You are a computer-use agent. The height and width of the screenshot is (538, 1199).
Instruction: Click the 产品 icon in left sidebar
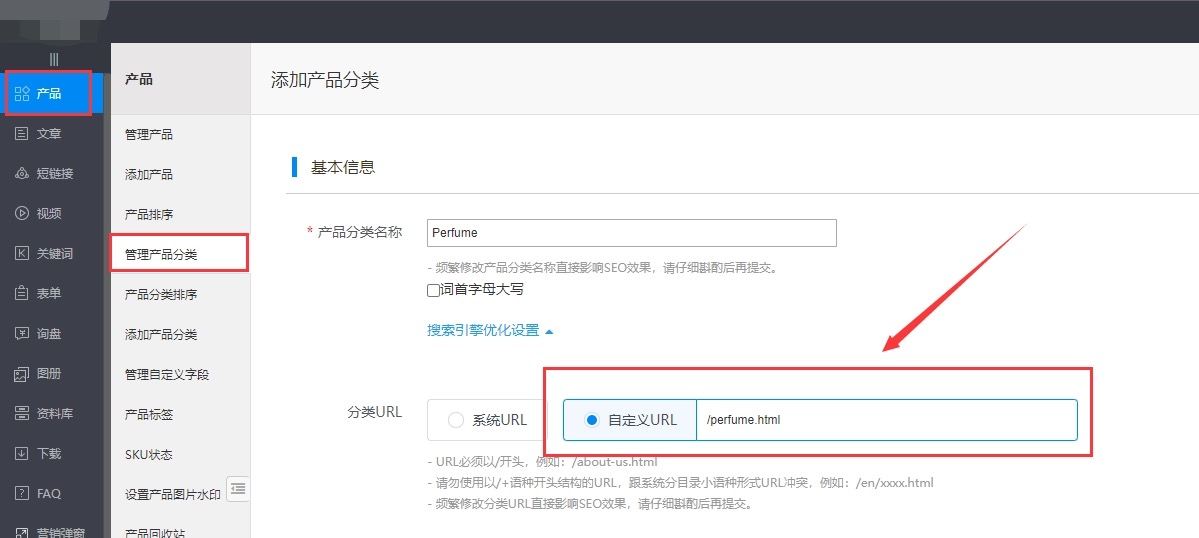pos(22,94)
